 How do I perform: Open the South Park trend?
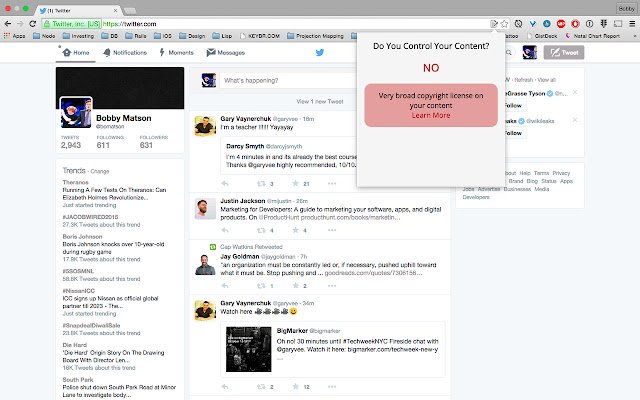pyautogui.click(x=78, y=380)
